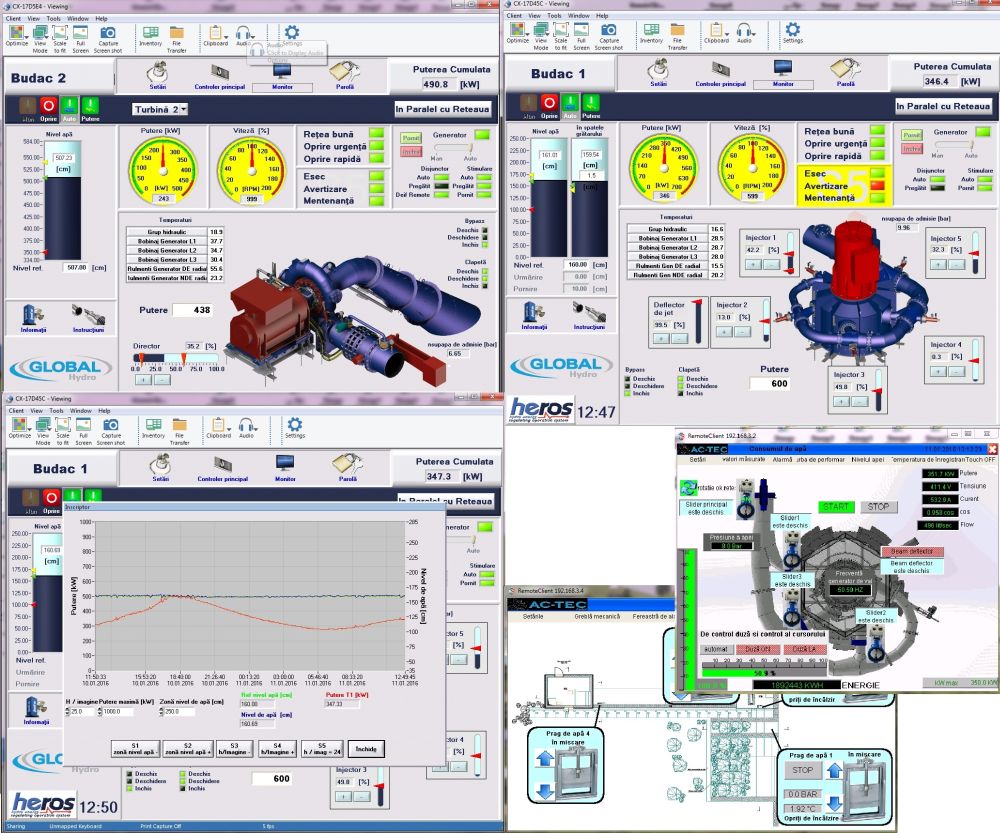
Task: Close Inscriptor chart with Închide button
Action: [x=366, y=749]
